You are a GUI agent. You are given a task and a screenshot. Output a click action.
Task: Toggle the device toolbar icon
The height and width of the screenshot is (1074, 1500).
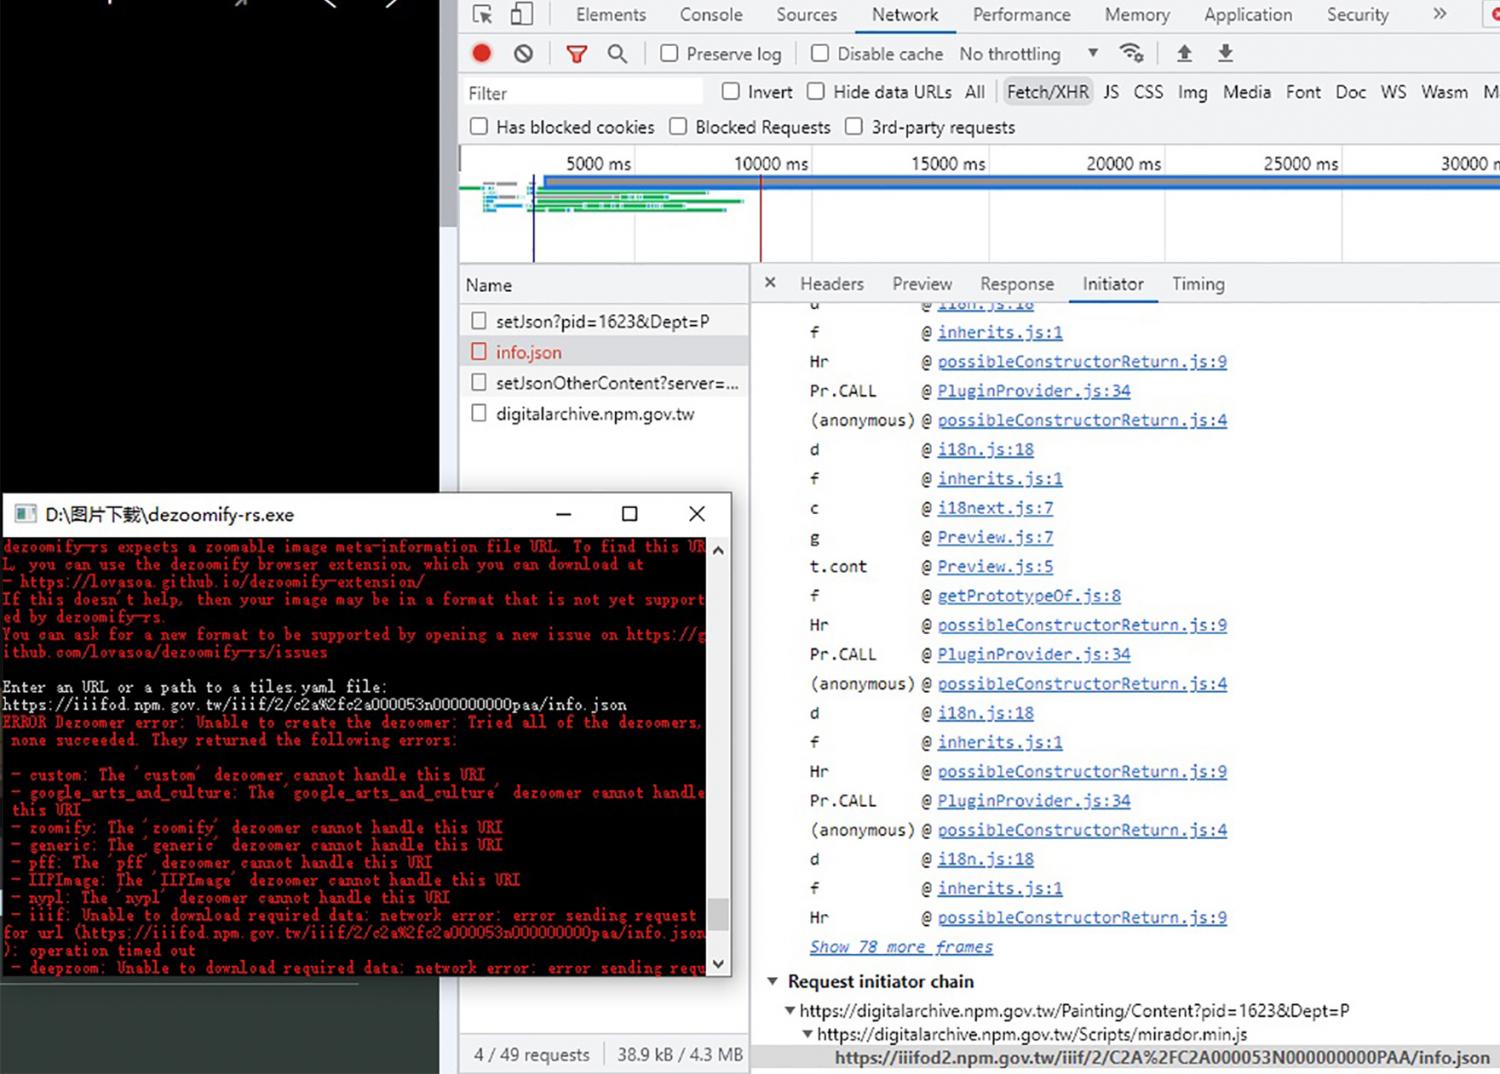521,14
